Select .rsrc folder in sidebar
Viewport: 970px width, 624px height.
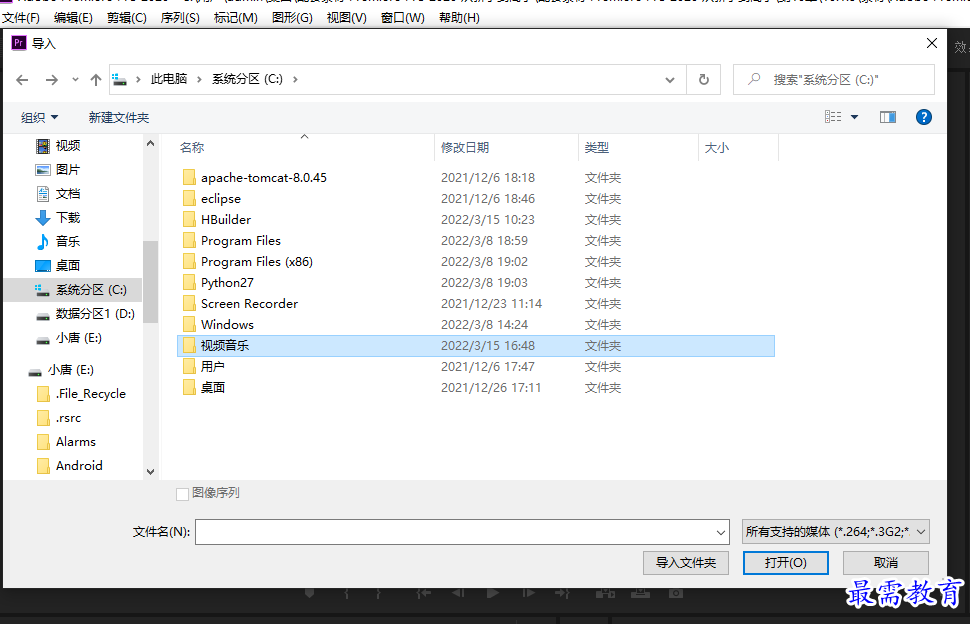click(x=59, y=418)
